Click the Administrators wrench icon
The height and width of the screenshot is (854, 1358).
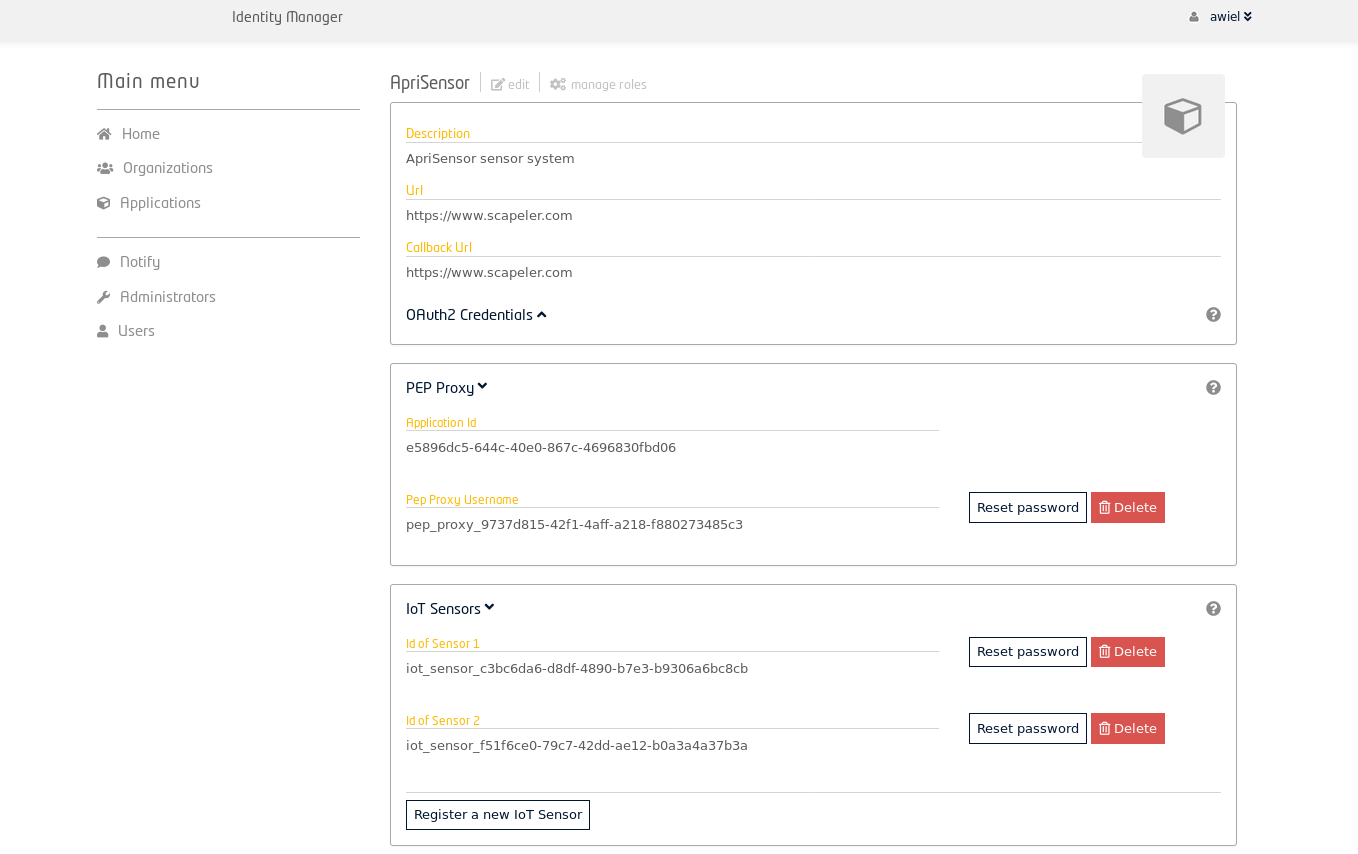(x=103, y=297)
